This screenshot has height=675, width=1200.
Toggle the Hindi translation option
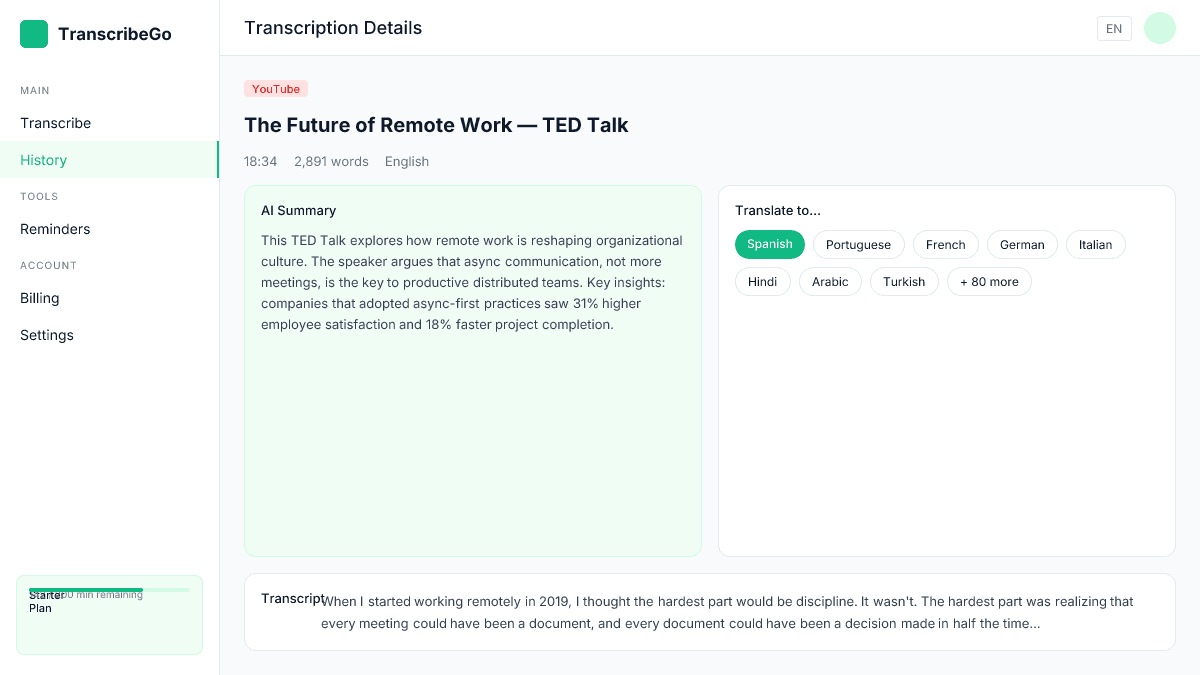point(762,281)
